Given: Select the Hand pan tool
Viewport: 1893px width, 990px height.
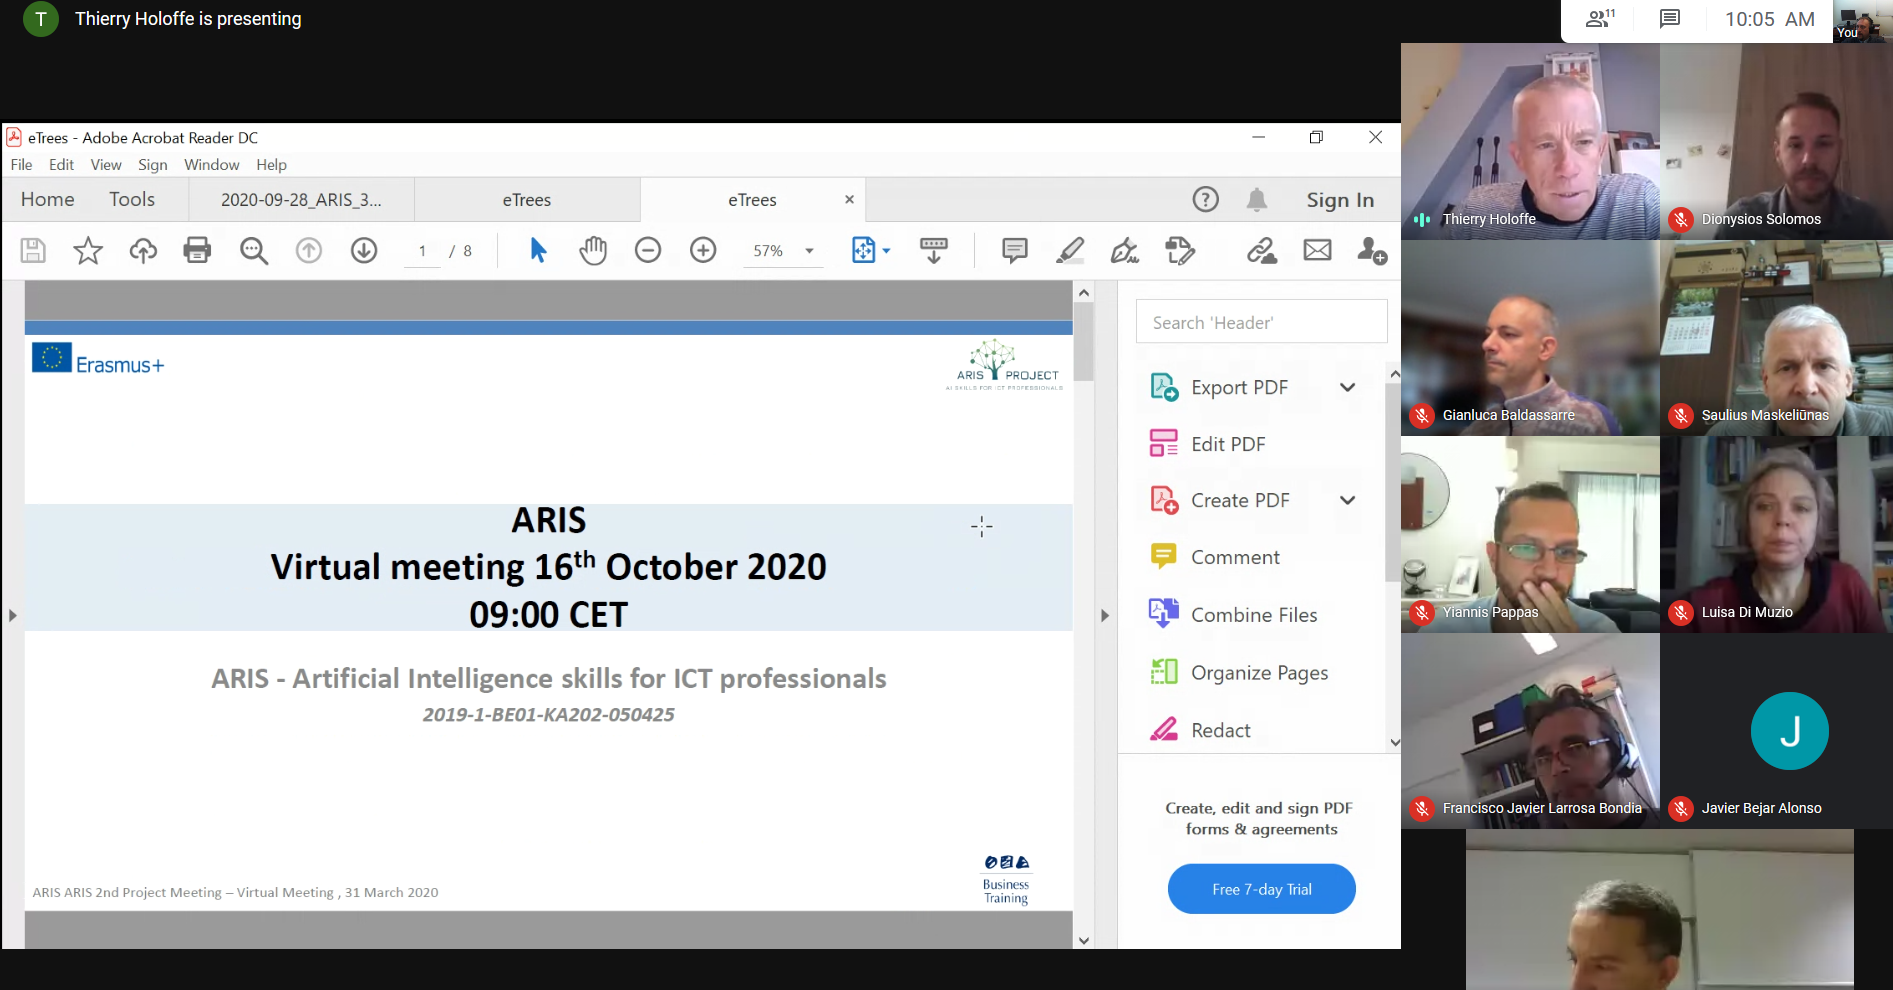Looking at the screenshot, I should 593,250.
